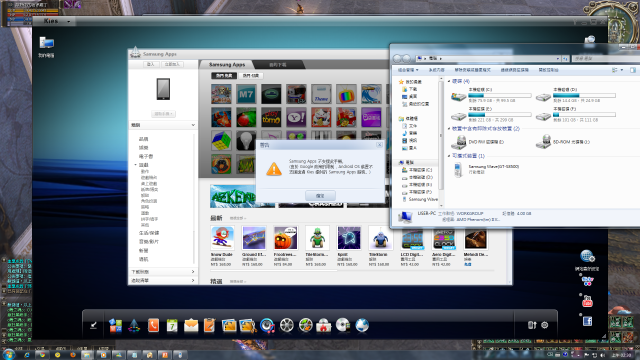Viewport: 640px width, 360px height.
Task: Click the YouTube icon on Kies right side
Action: tap(587, 302)
